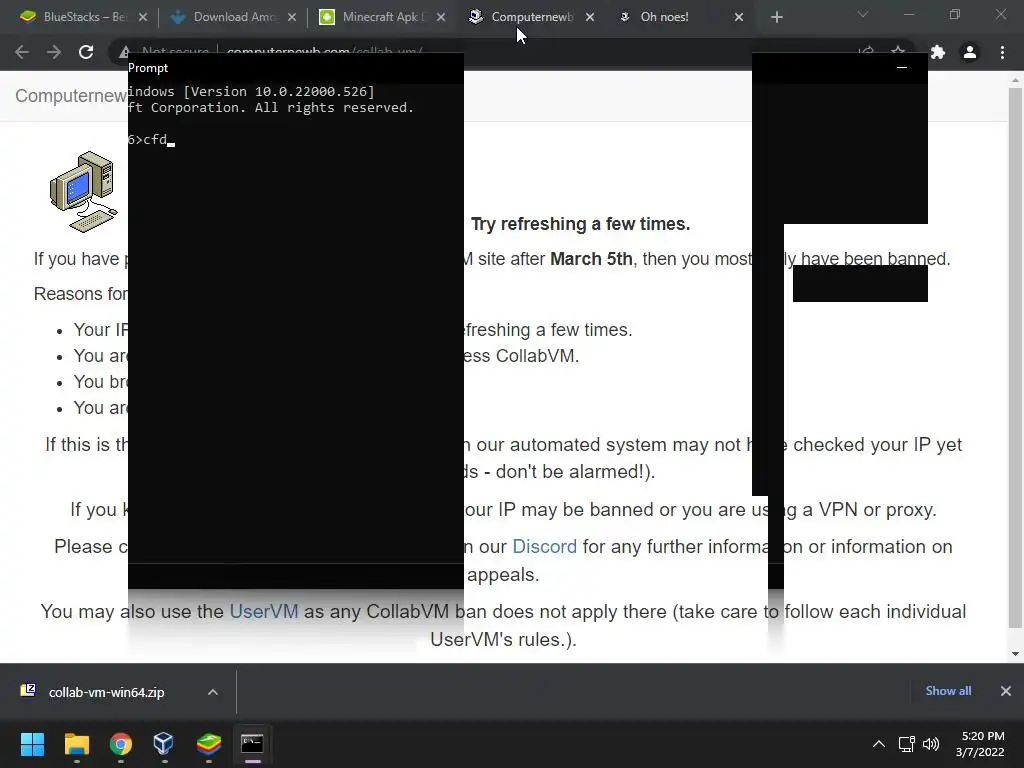1024x768 pixels.
Task: Open network status tray icon
Action: click(x=906, y=744)
